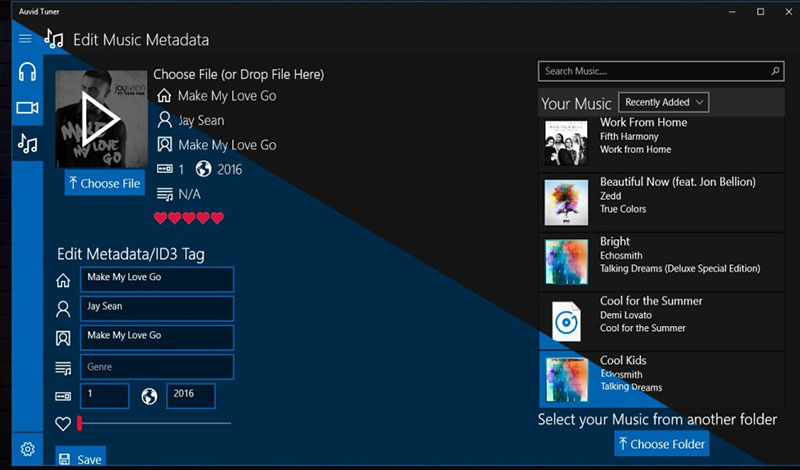Expand the Recently Added sort dropdown

(x=664, y=102)
